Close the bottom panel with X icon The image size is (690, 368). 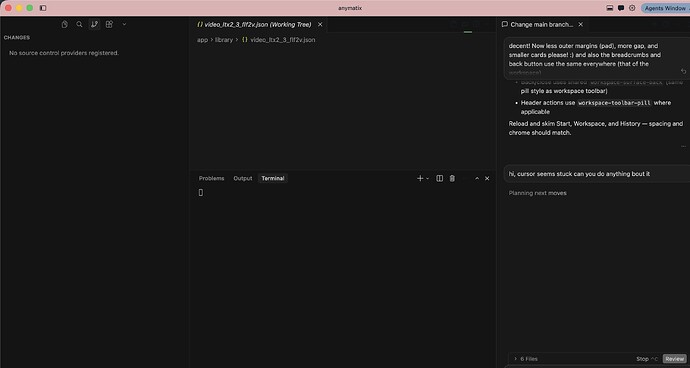tap(487, 178)
